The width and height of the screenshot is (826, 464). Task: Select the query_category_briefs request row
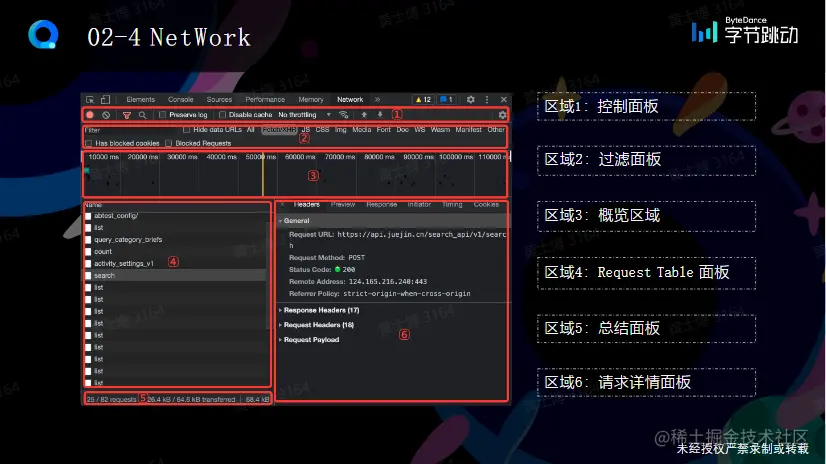(x=176, y=240)
